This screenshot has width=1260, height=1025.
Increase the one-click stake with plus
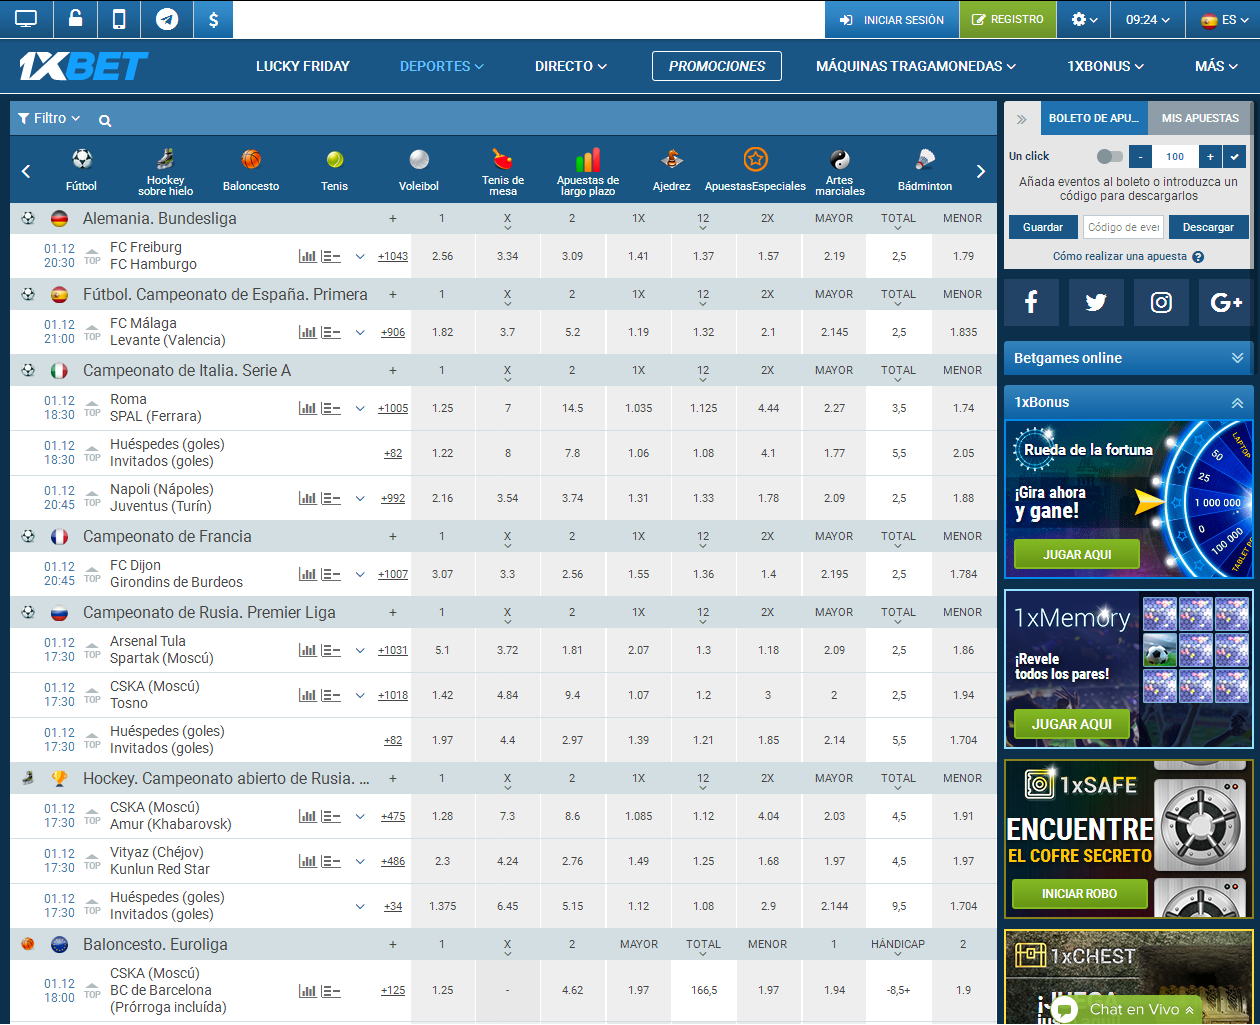click(1210, 156)
